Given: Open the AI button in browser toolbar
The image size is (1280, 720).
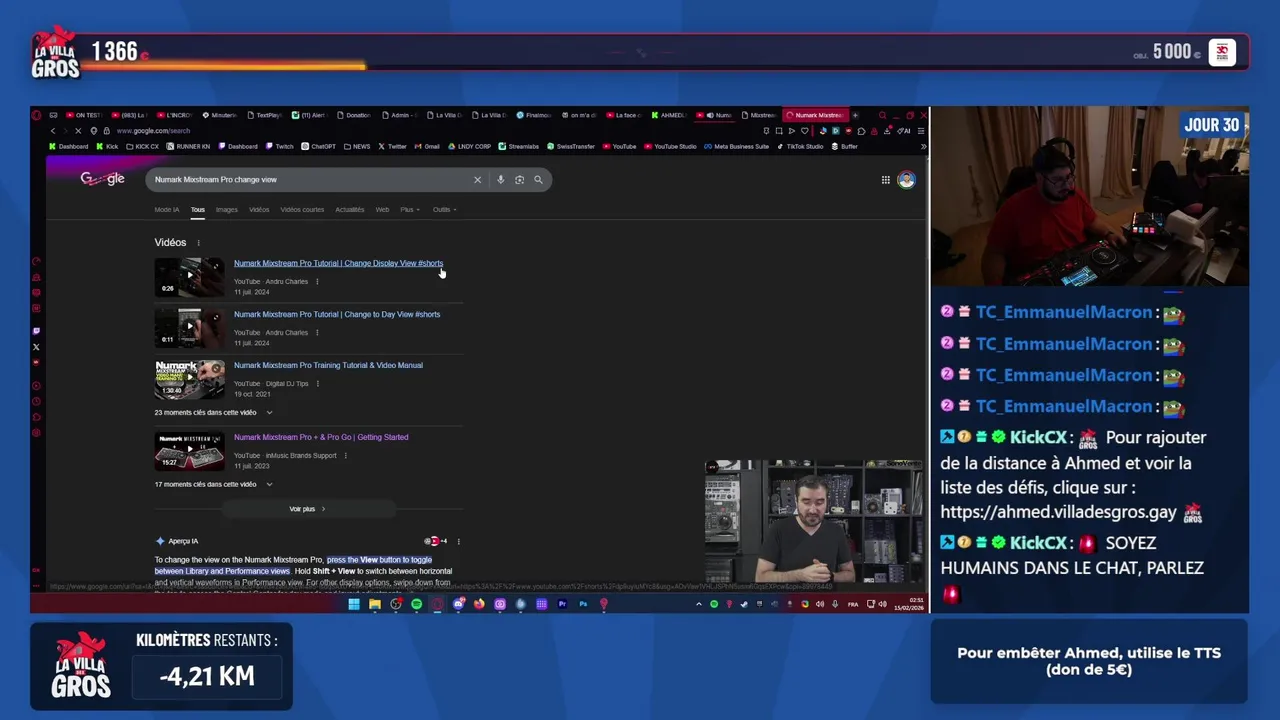Looking at the screenshot, I should [906, 131].
